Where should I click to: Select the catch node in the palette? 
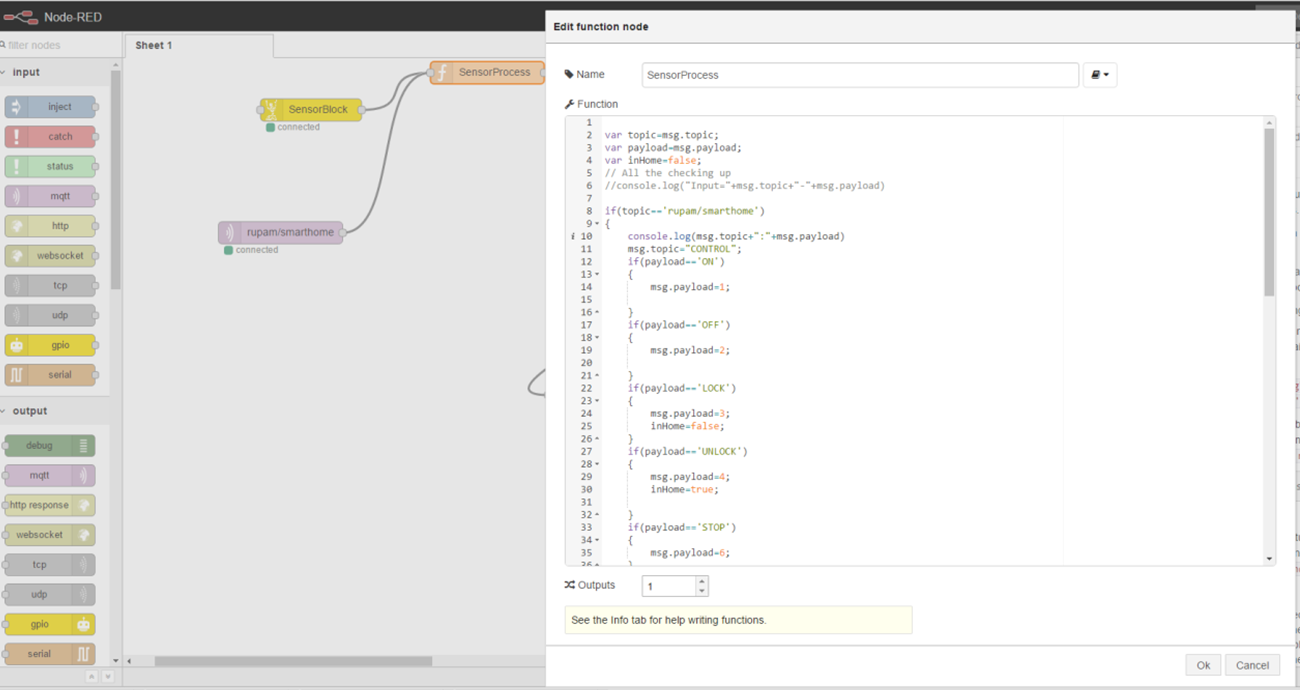click(50, 137)
